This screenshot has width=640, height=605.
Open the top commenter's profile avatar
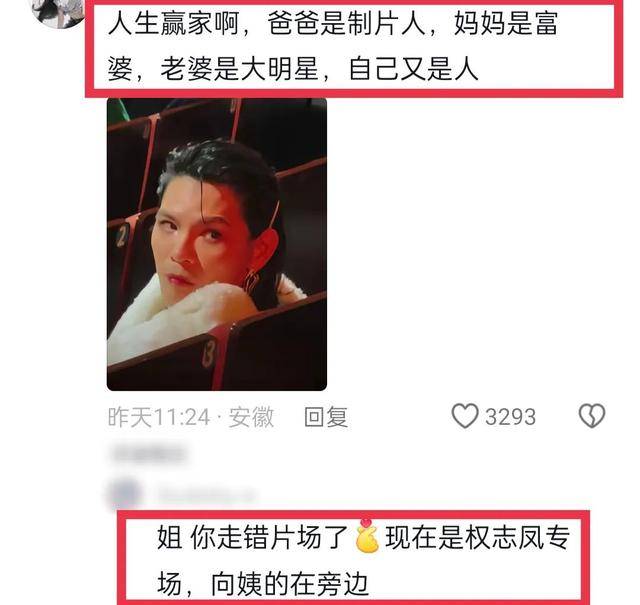[x=57, y=12]
